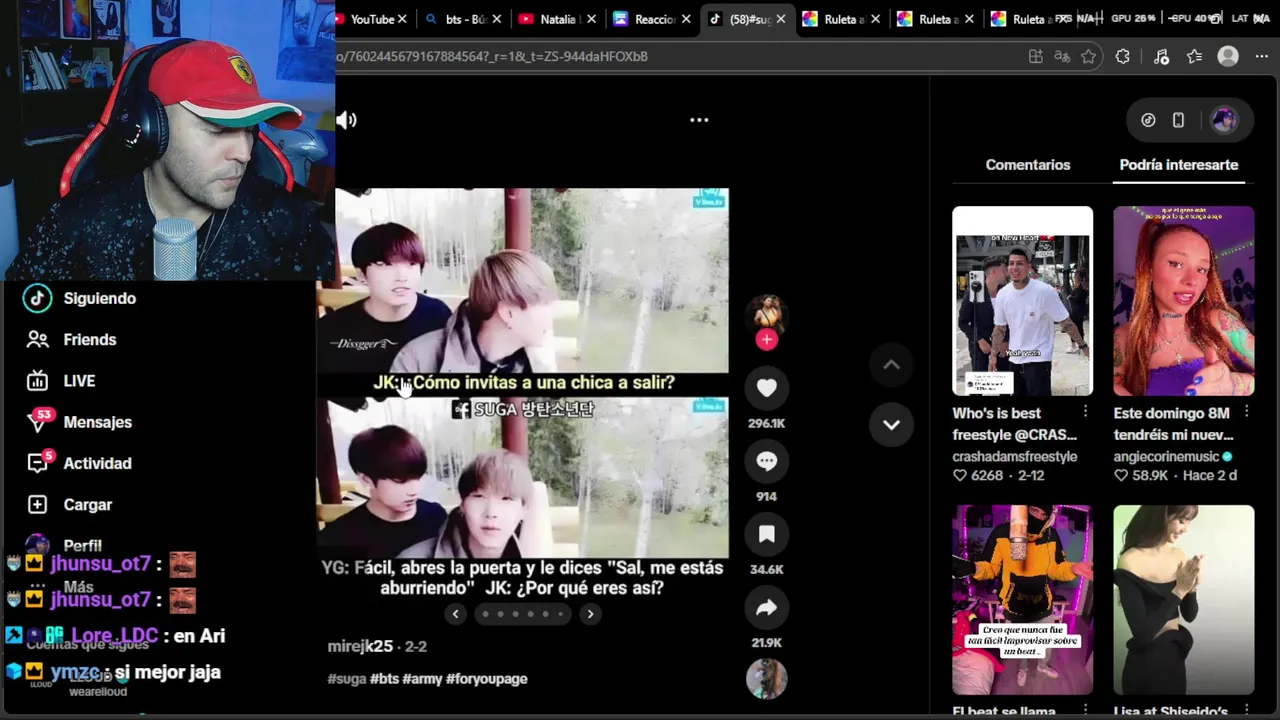Close the YouTube browser tab
Screen dimensions: 1280x720
click(402, 19)
